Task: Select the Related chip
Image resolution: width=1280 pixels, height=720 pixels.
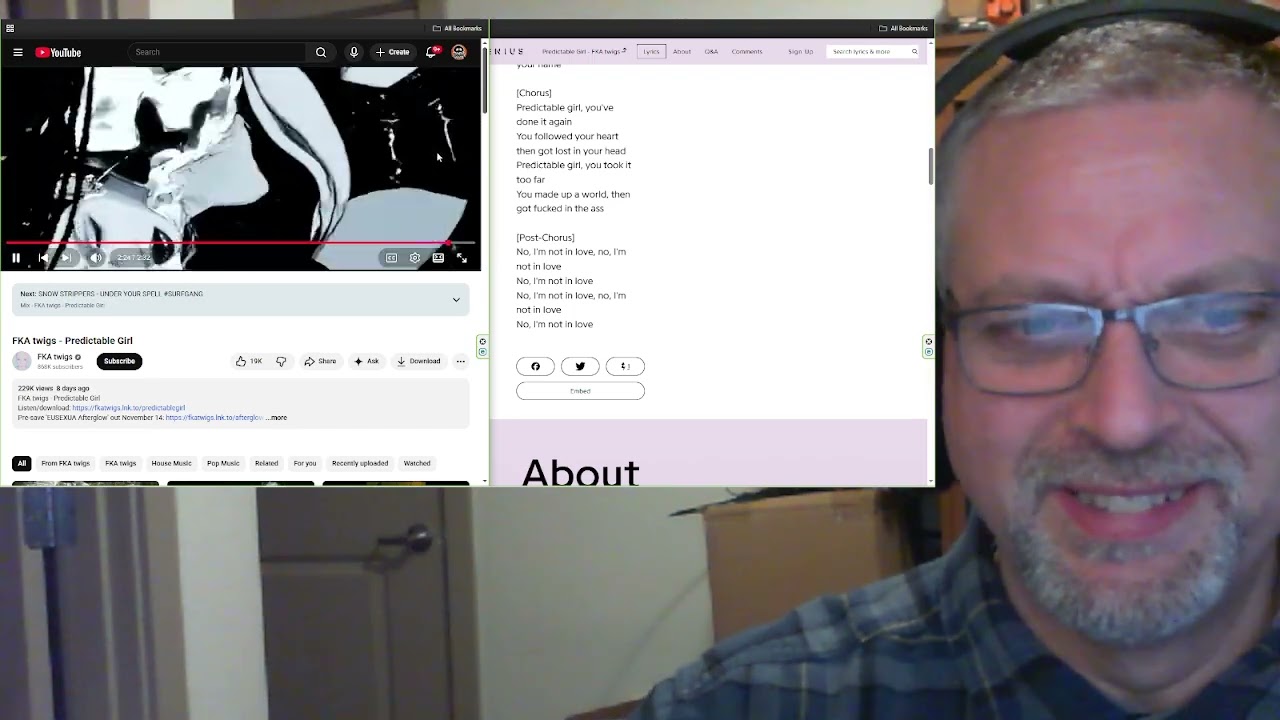Action: [266, 463]
